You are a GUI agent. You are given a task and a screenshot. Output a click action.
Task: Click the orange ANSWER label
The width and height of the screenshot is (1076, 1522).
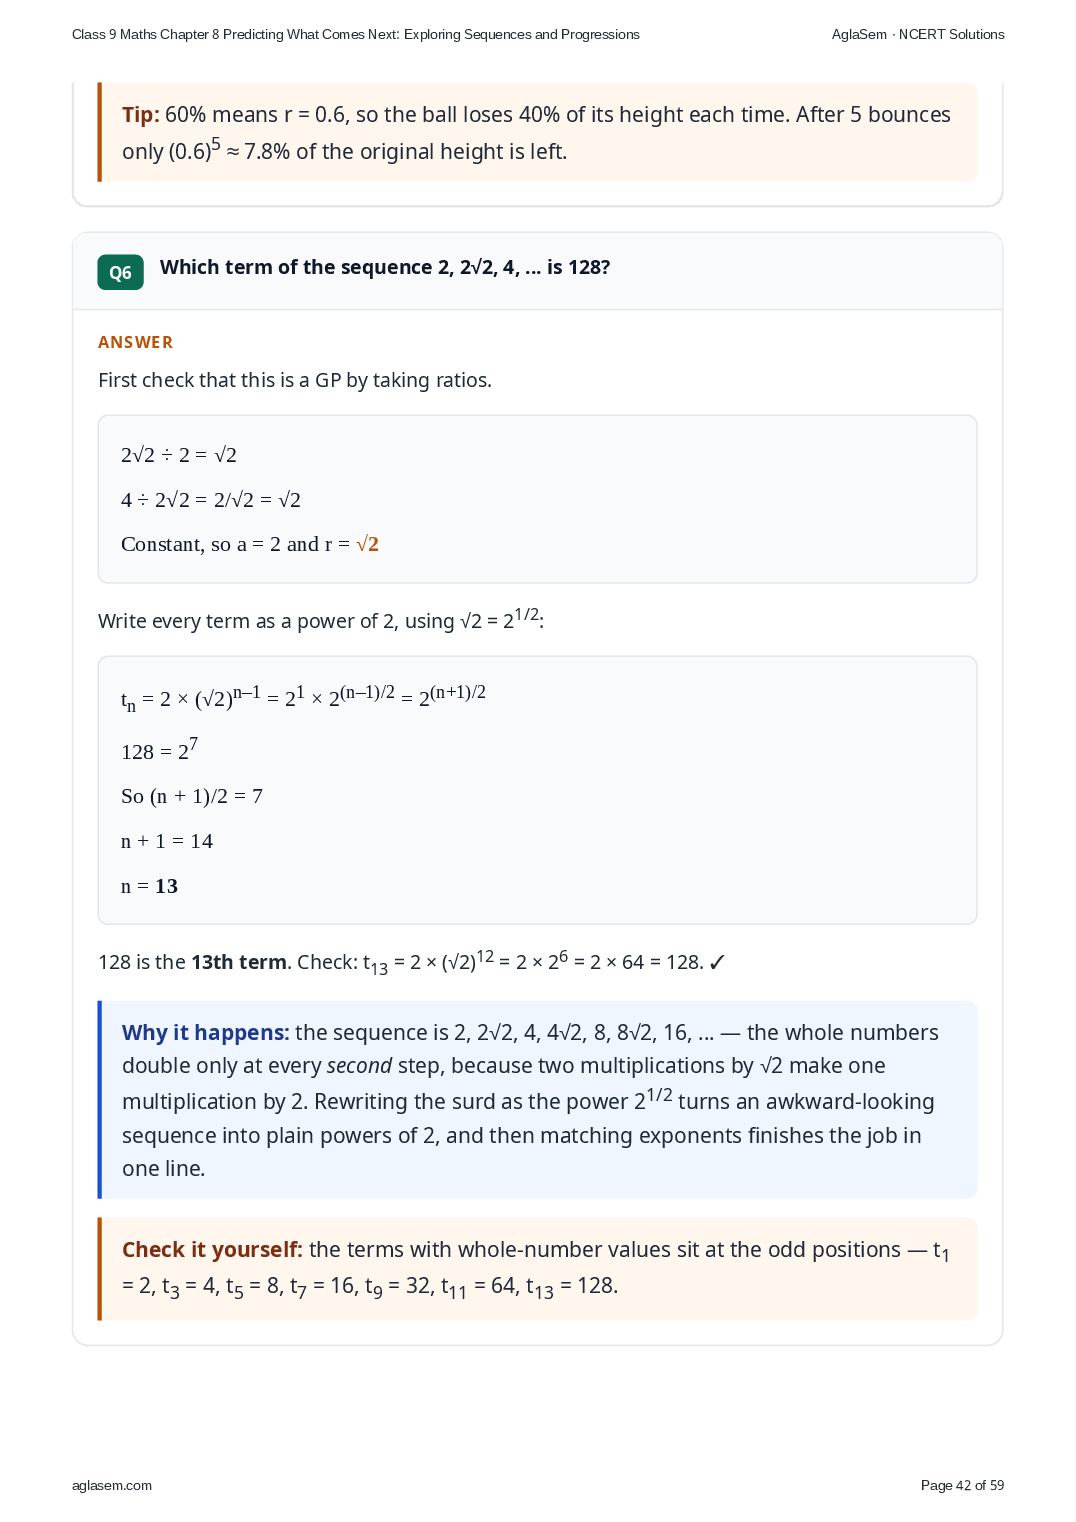[135, 342]
